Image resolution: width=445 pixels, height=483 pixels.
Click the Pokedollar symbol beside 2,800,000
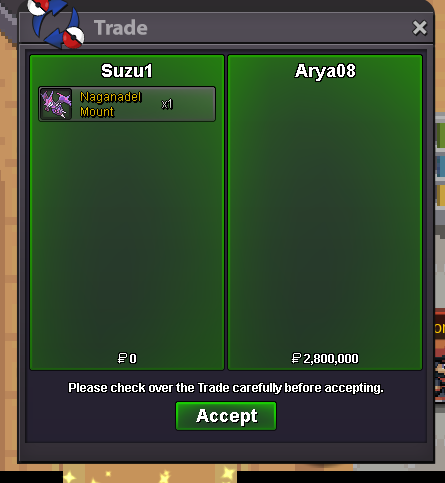click(x=296, y=359)
